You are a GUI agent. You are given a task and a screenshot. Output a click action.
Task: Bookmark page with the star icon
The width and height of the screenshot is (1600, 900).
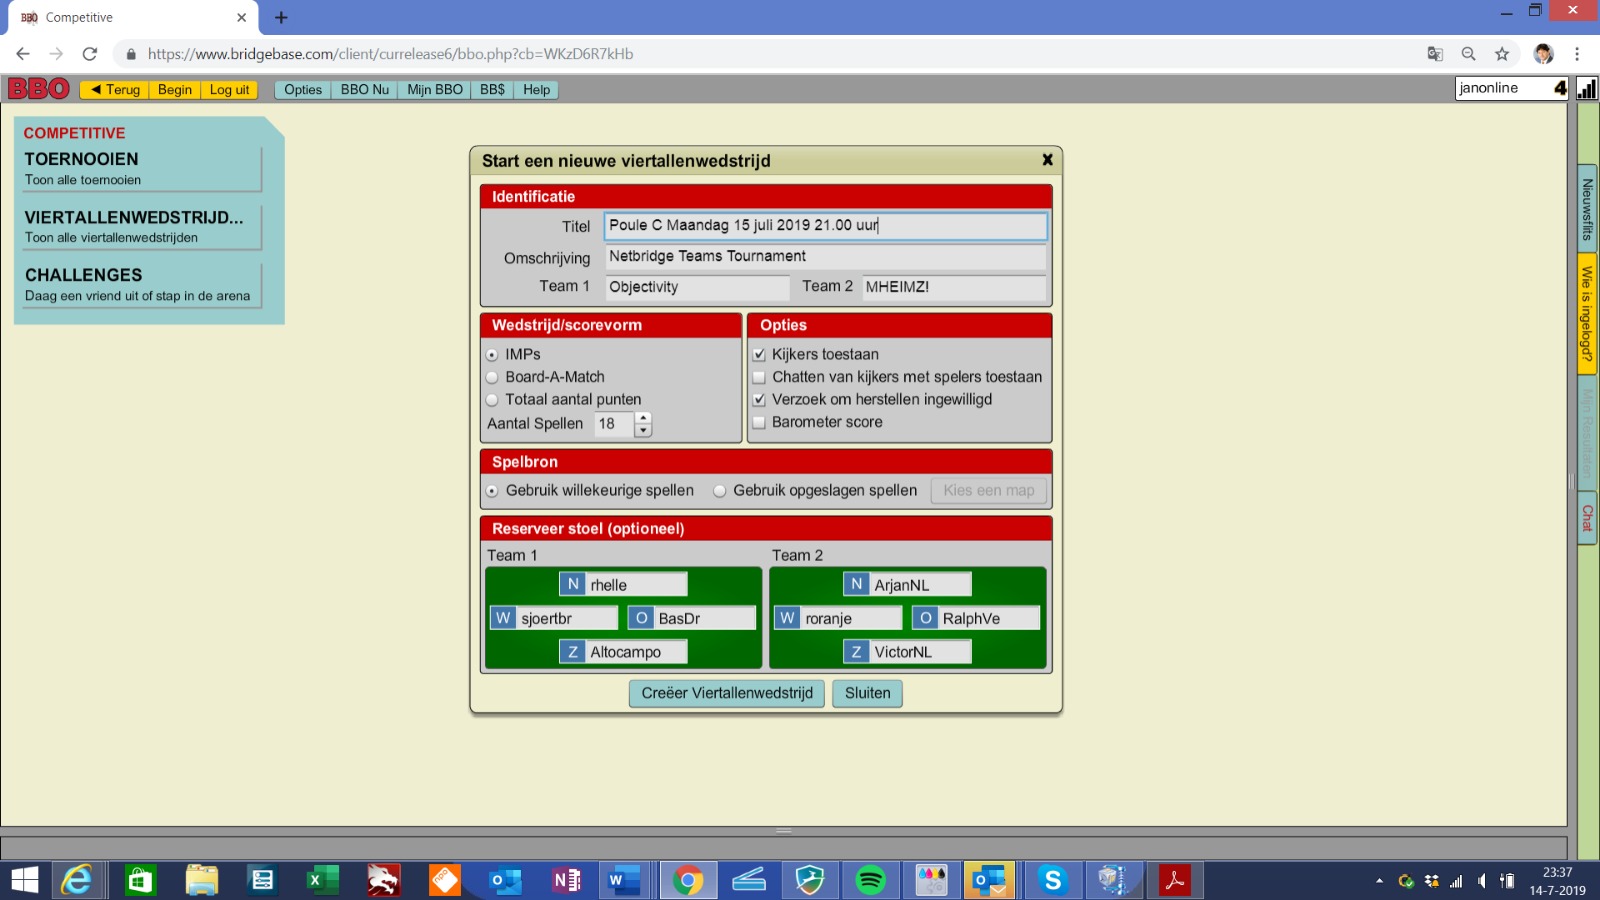pos(1502,54)
